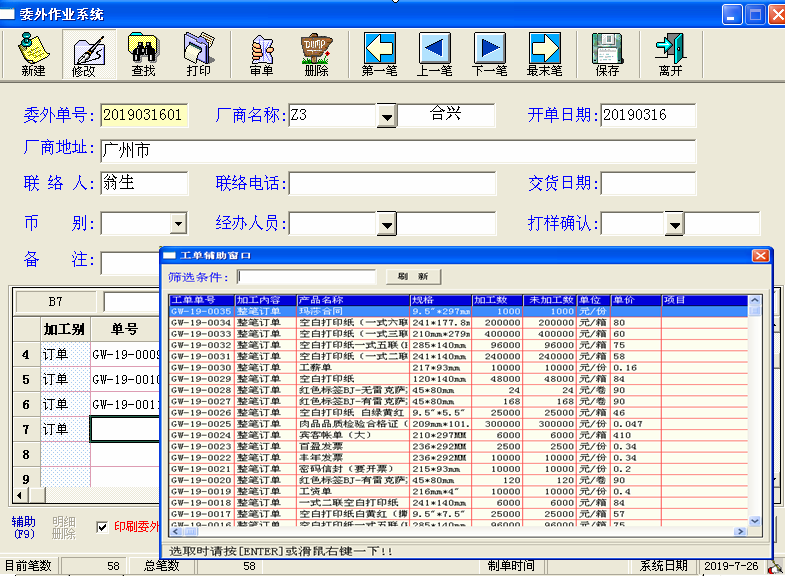This screenshot has width=785, height=576.
Task: Click the 辅助 (F9) button
Action: (x=24, y=526)
